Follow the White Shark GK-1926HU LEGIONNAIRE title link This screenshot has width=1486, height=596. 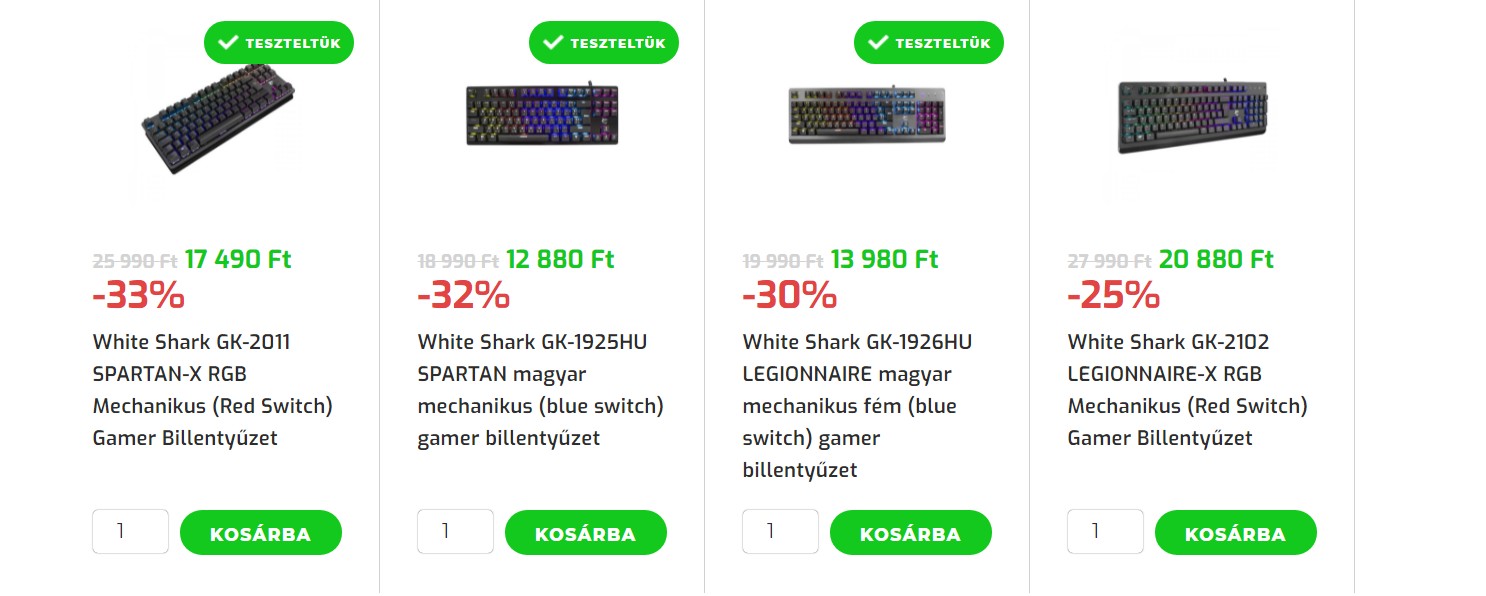[x=856, y=406]
